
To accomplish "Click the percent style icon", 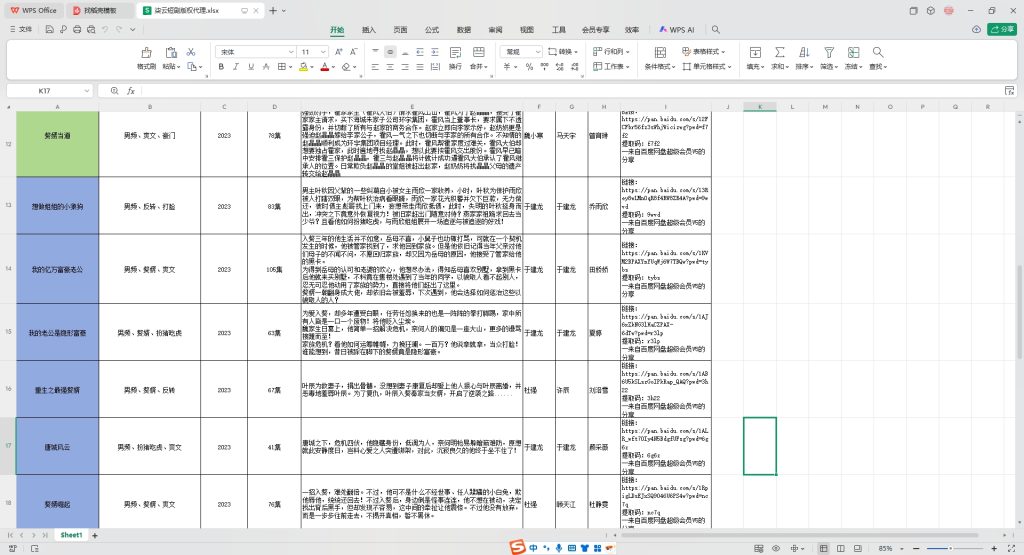I will pyautogui.click(x=529, y=67).
